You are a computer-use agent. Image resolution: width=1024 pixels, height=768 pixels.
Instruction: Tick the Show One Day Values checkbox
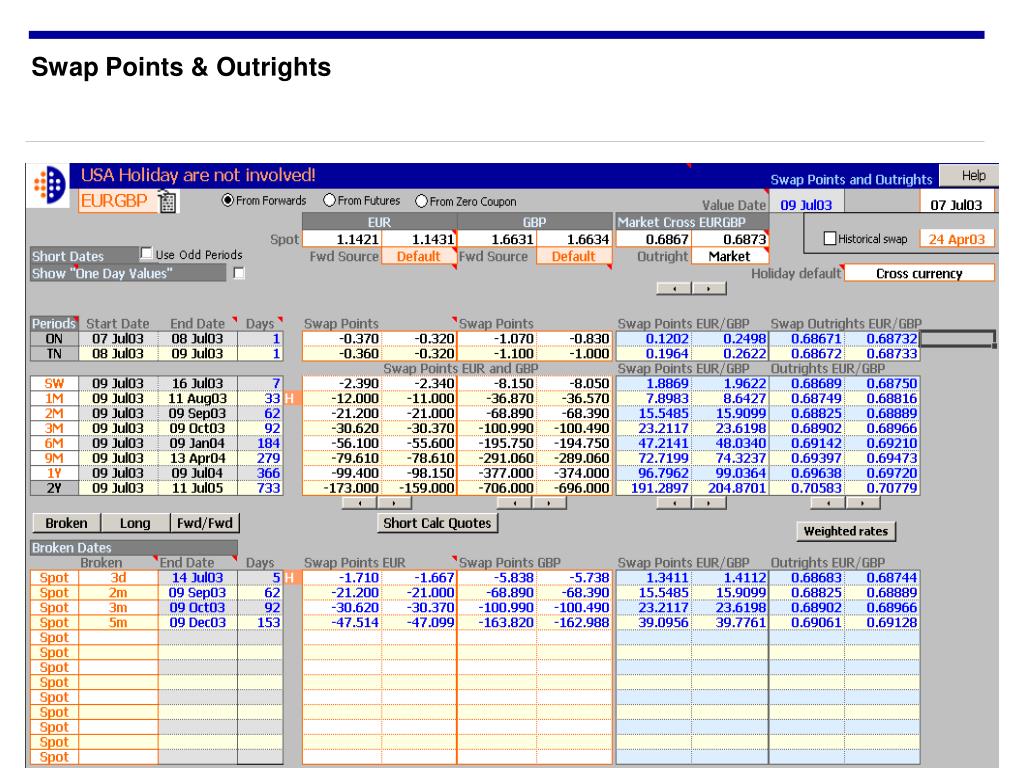point(239,273)
